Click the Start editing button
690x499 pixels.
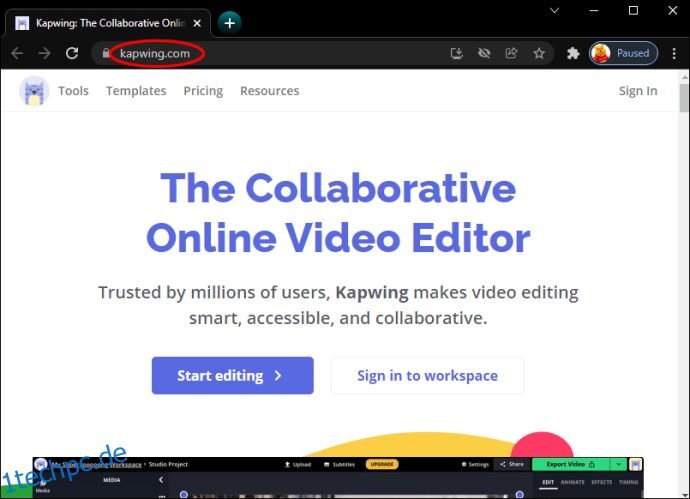tap(232, 375)
